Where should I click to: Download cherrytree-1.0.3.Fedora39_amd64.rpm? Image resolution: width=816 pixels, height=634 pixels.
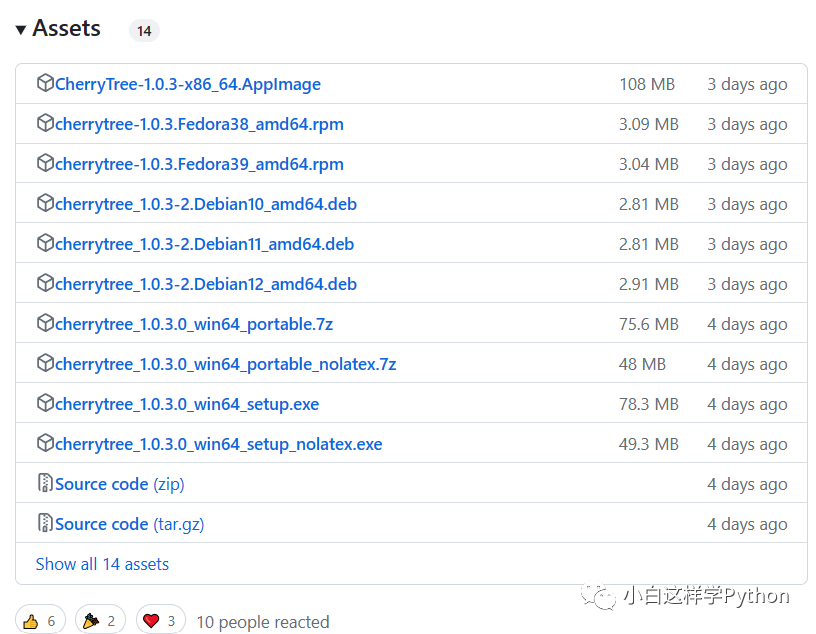tap(199, 164)
